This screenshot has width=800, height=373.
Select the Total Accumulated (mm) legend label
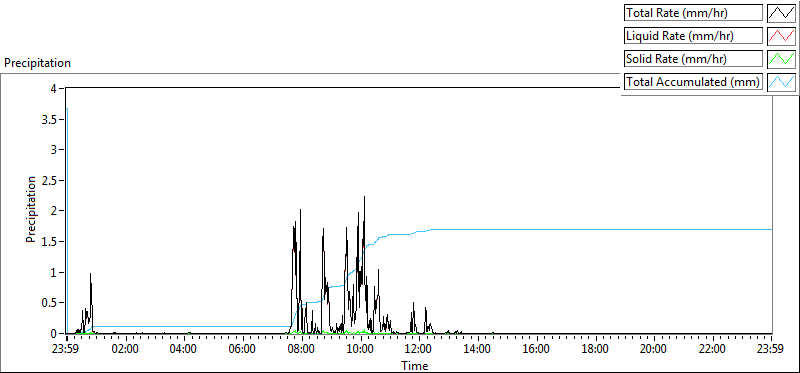tap(694, 82)
